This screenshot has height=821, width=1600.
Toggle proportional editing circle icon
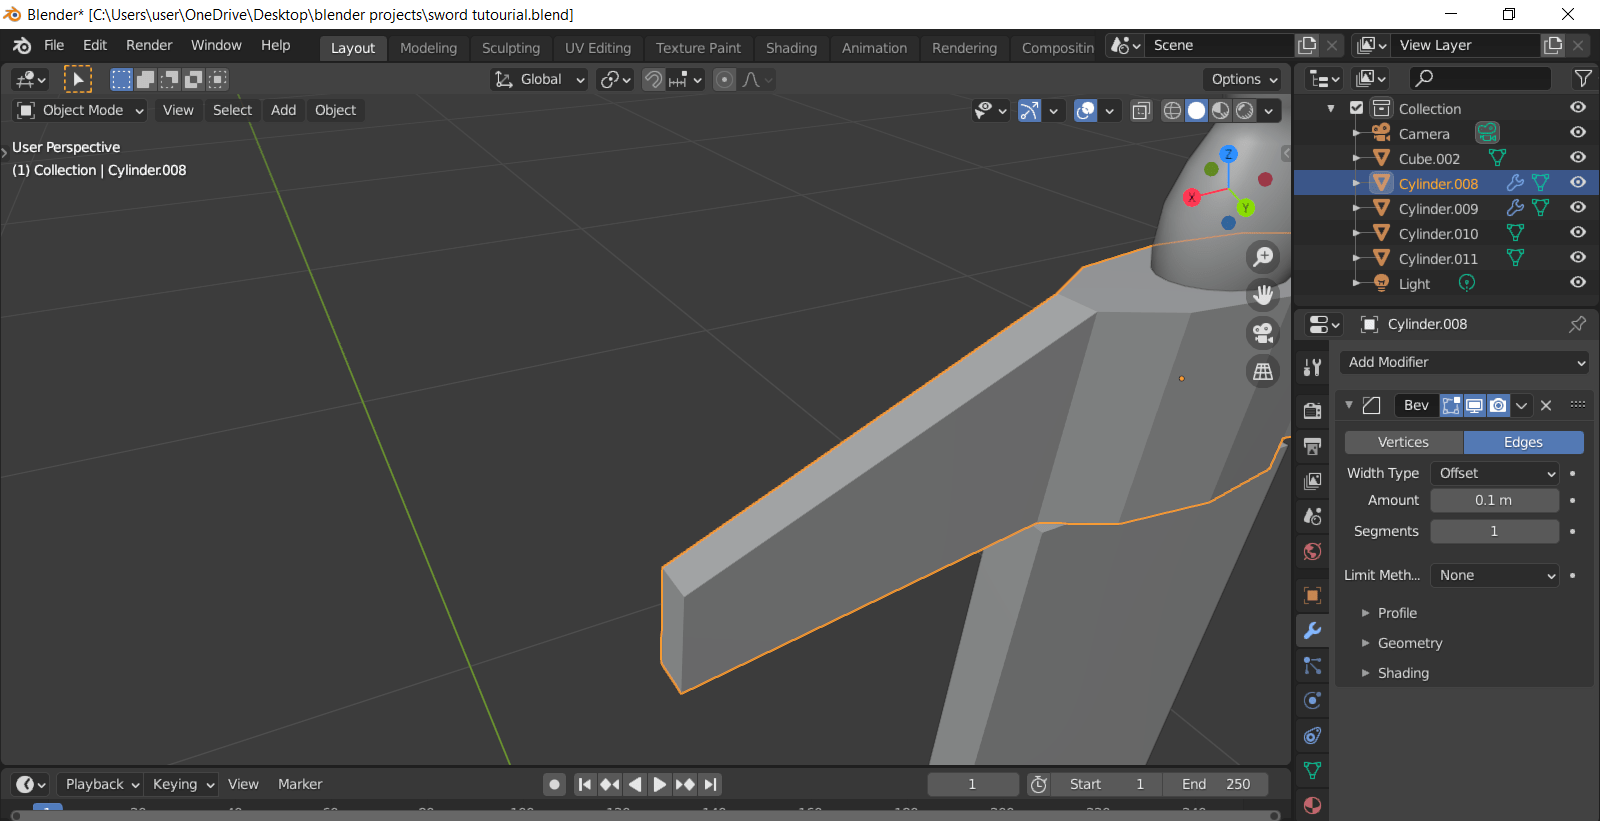coord(725,79)
